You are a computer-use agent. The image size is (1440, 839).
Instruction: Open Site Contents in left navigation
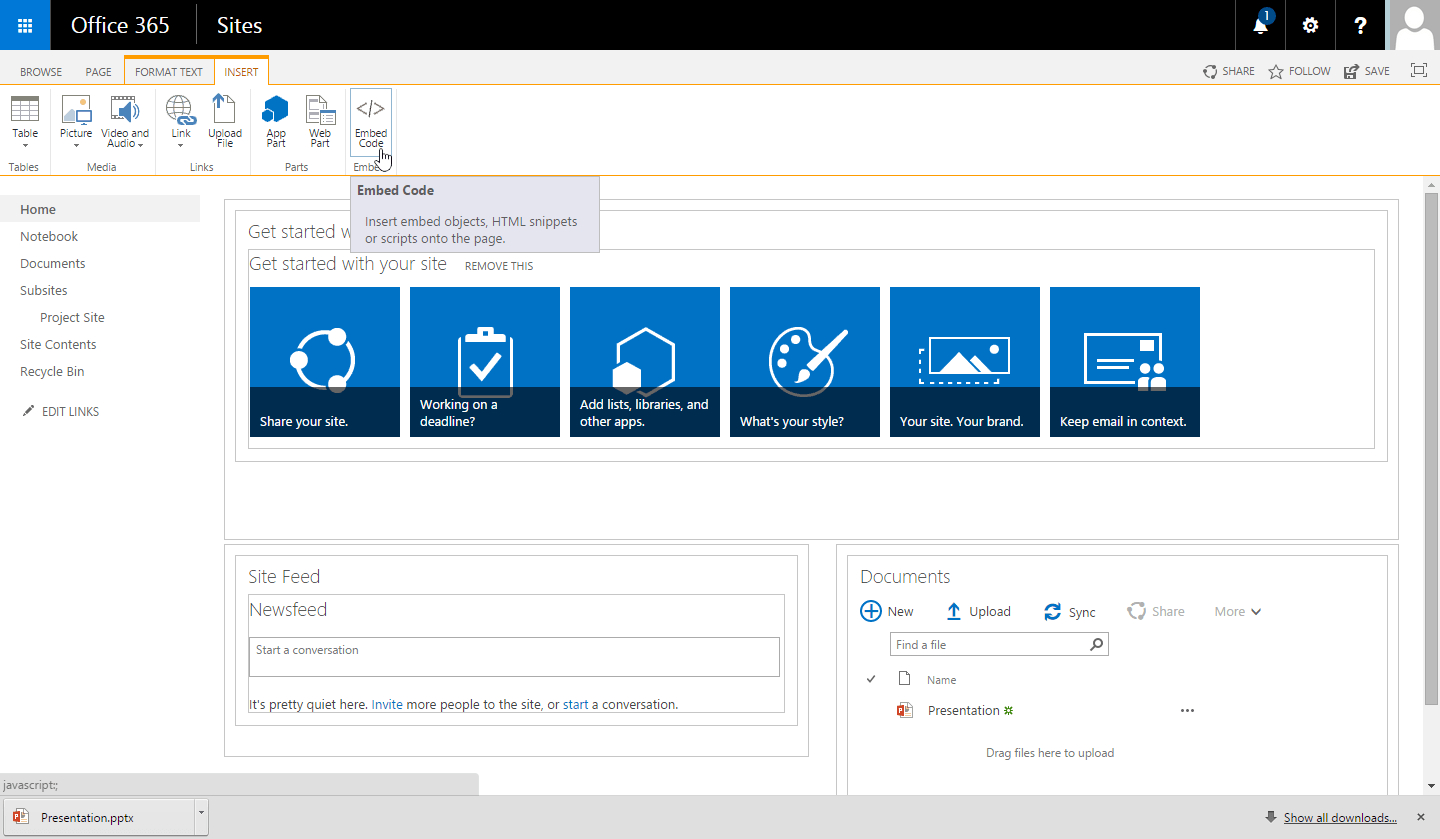pyautogui.click(x=58, y=345)
